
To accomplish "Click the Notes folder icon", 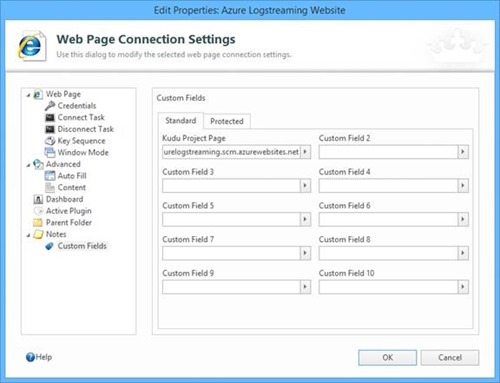I will tap(38, 234).
